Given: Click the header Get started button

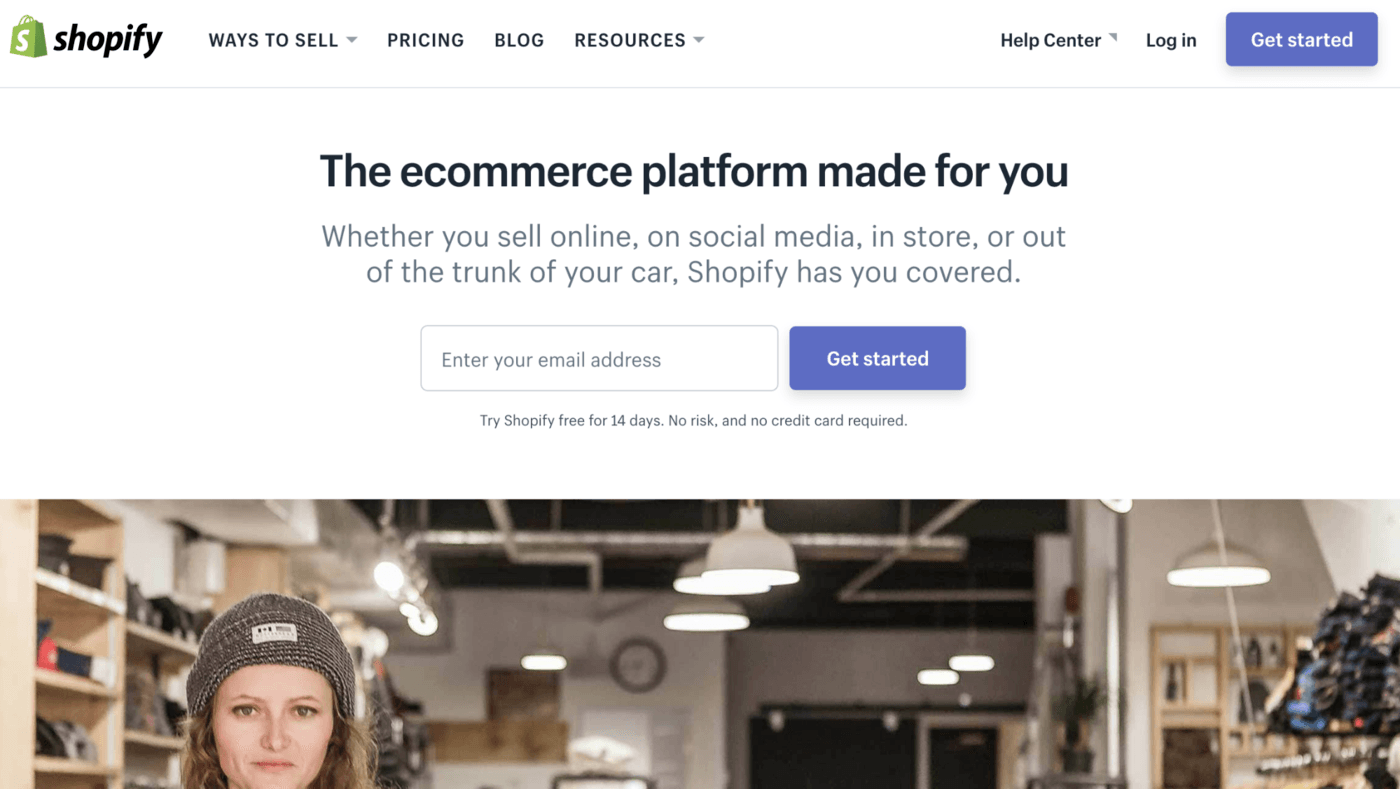Looking at the screenshot, I should pos(1301,40).
